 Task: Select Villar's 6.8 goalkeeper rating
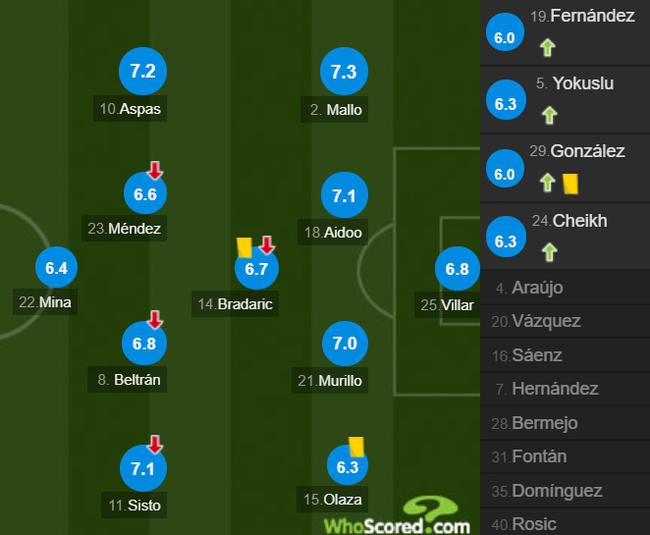tap(457, 269)
